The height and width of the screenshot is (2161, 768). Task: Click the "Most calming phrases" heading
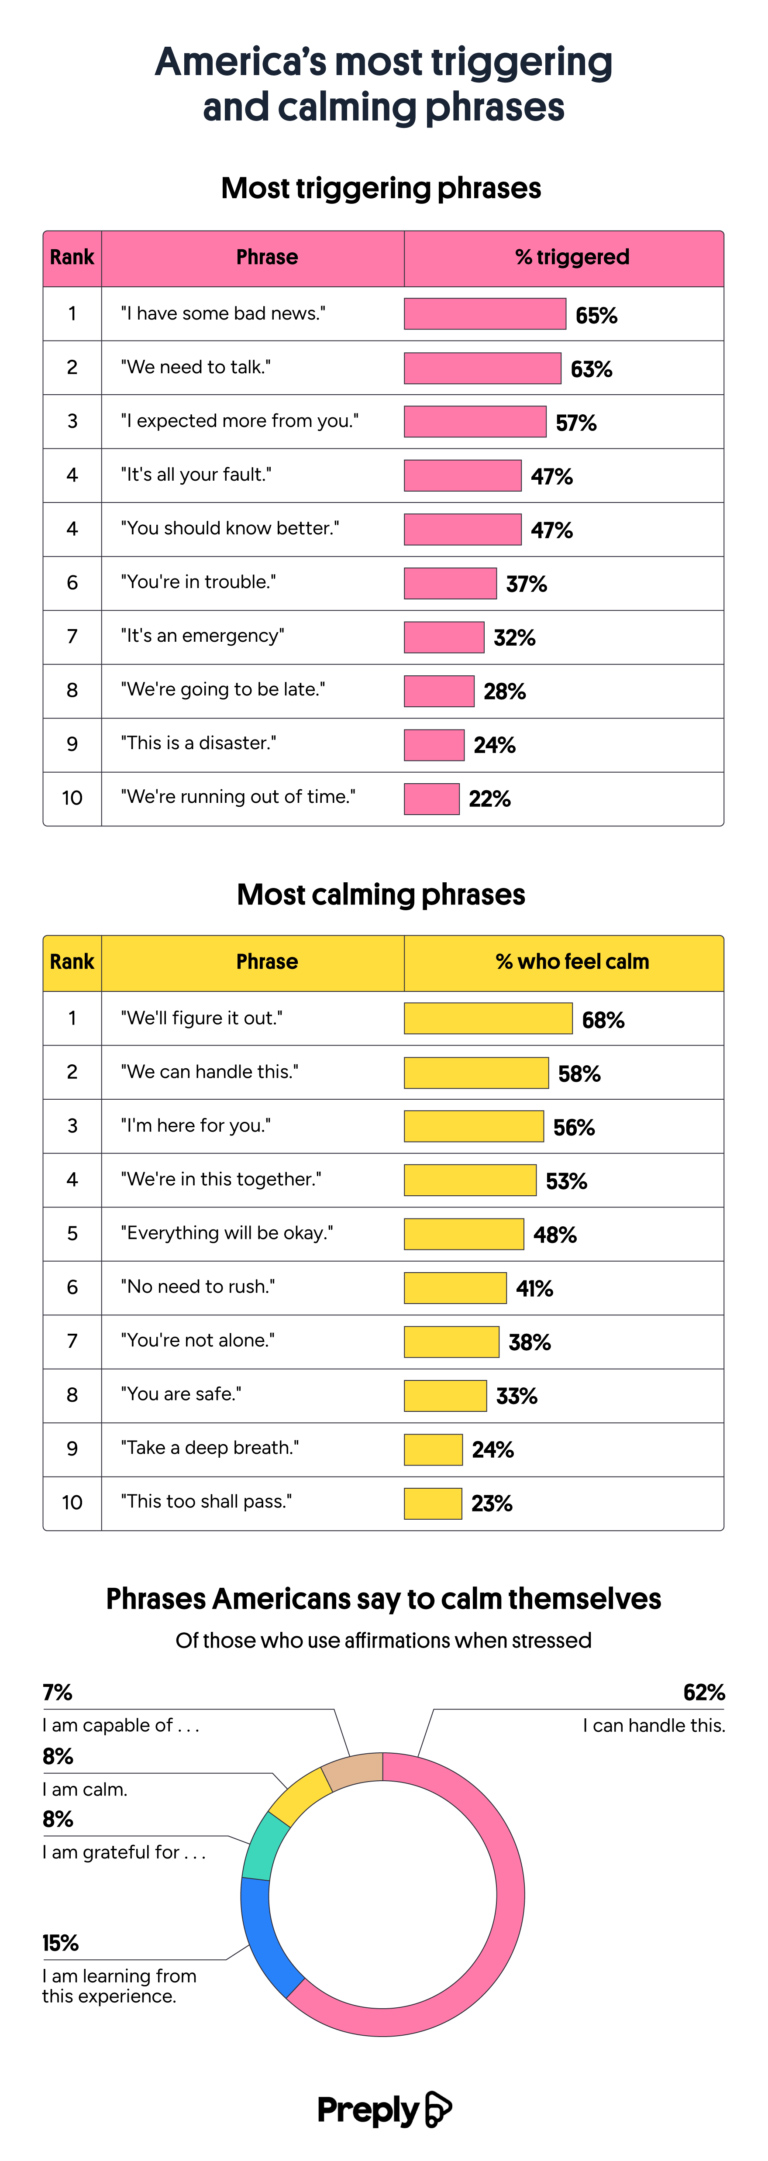tap(381, 894)
